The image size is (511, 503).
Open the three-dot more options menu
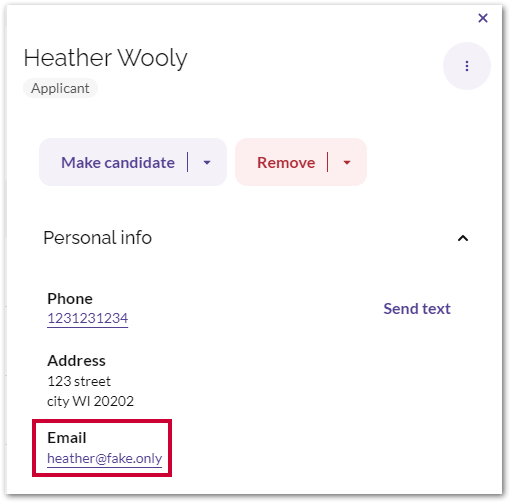(x=466, y=66)
